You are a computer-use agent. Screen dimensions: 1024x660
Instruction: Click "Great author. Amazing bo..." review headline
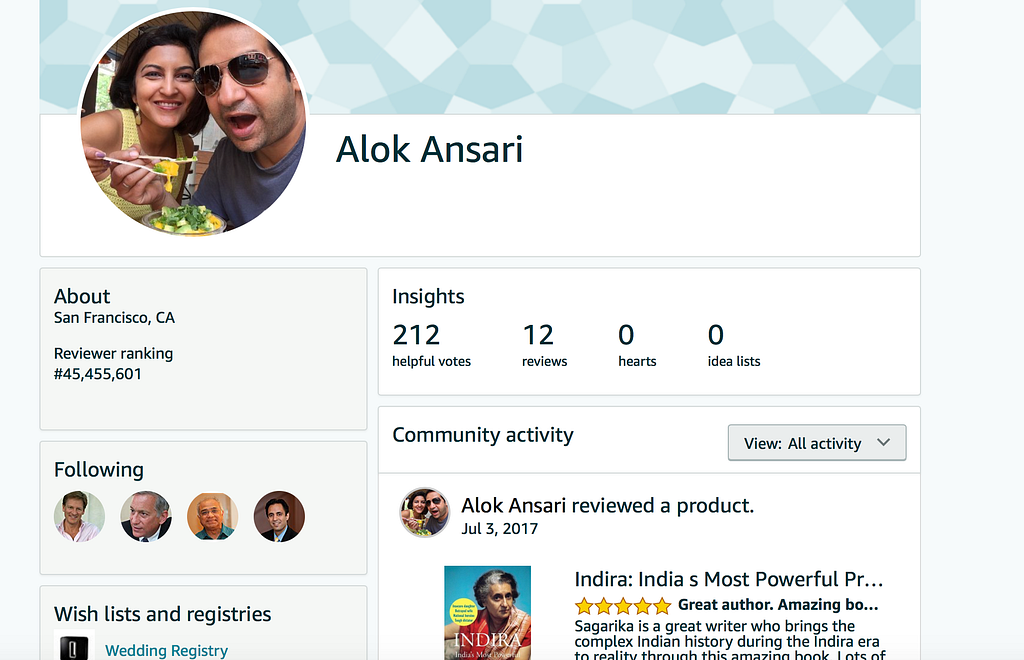click(x=778, y=605)
